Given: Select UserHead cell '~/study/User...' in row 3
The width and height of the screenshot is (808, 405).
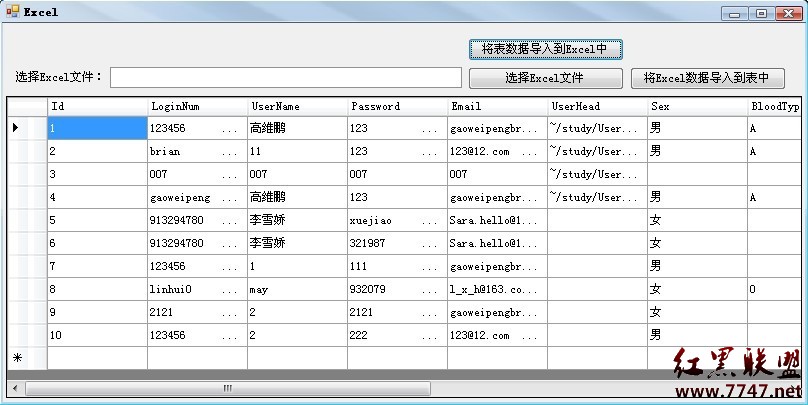Looking at the screenshot, I should 597,174.
